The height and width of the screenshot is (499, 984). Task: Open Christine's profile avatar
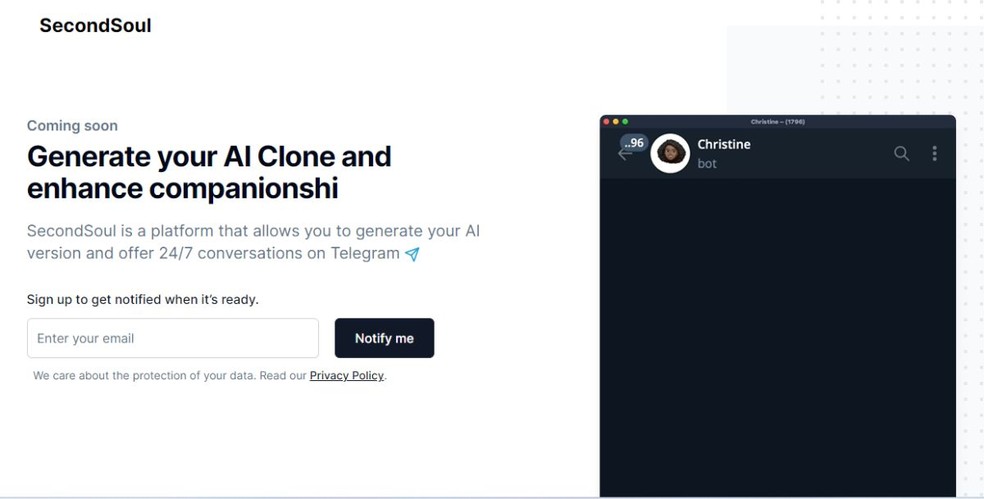670,153
